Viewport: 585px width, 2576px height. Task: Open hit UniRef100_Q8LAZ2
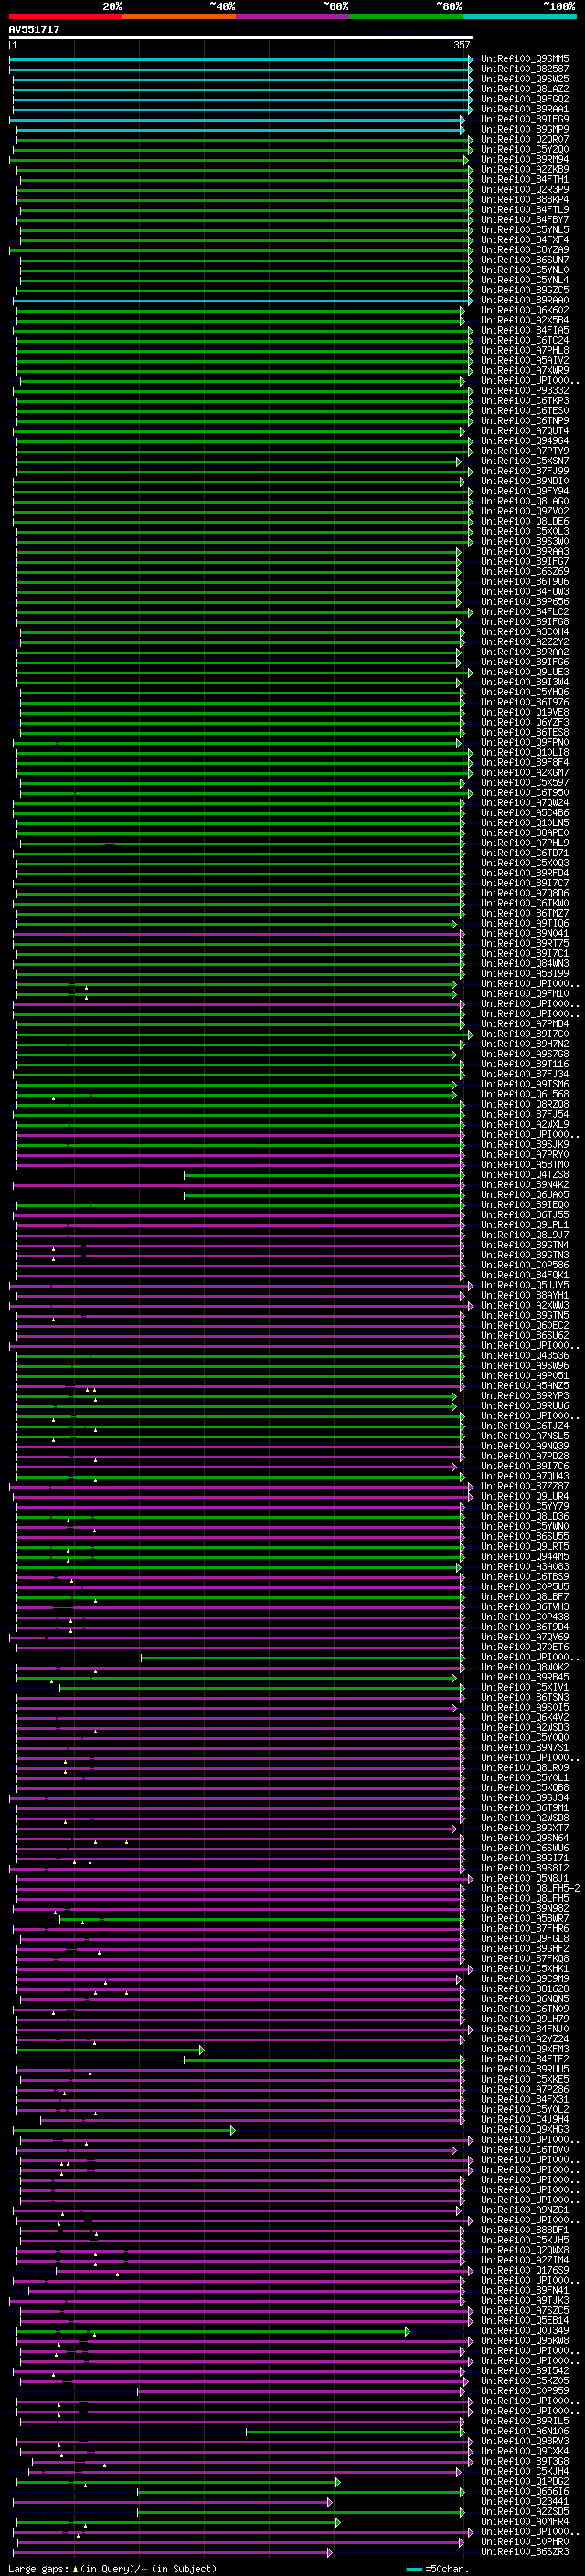tap(525, 89)
